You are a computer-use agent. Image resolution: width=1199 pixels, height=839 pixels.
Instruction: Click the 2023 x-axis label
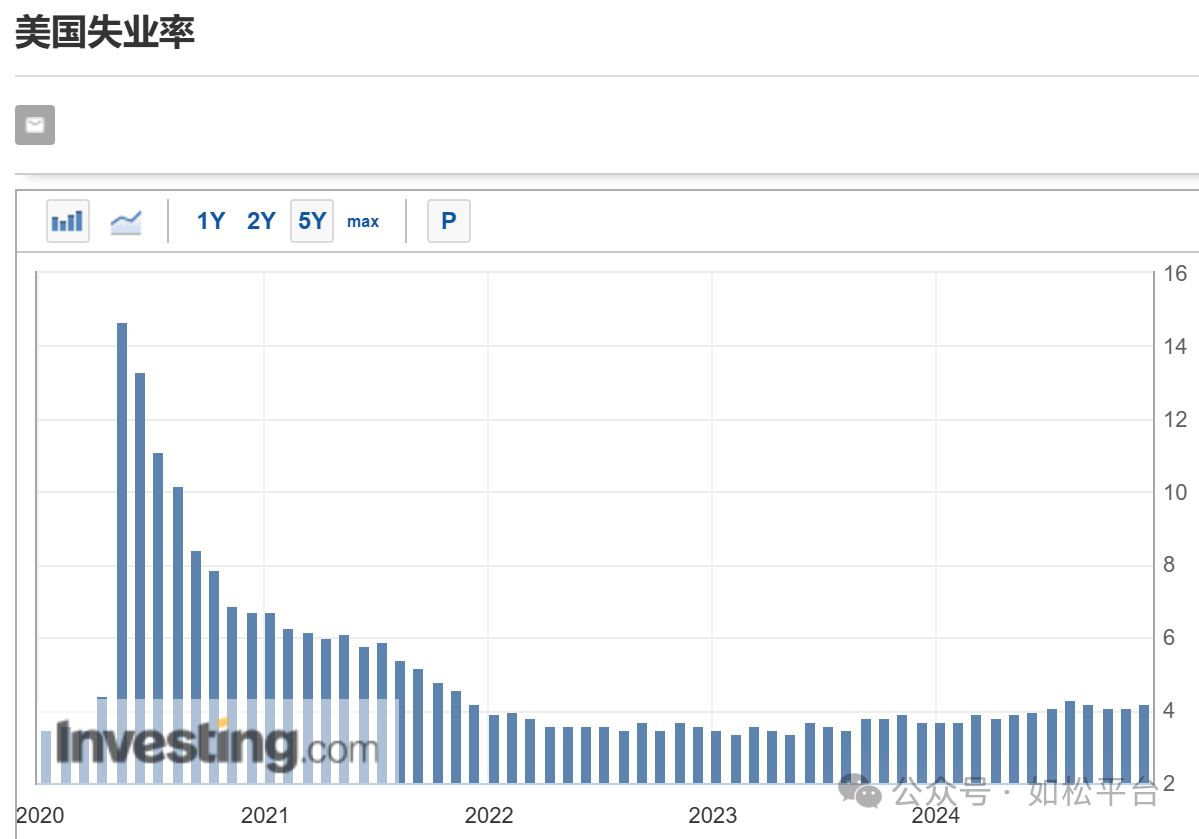click(x=712, y=815)
